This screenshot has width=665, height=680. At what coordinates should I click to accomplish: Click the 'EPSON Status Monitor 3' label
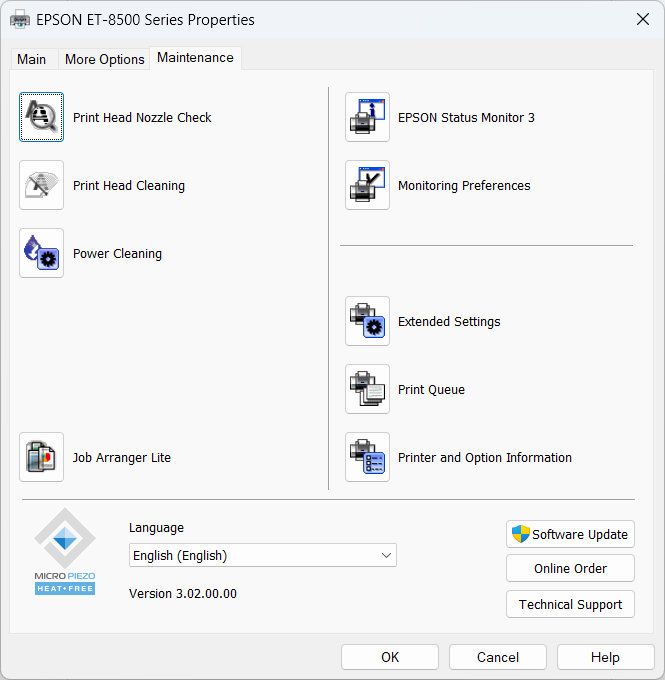(466, 118)
